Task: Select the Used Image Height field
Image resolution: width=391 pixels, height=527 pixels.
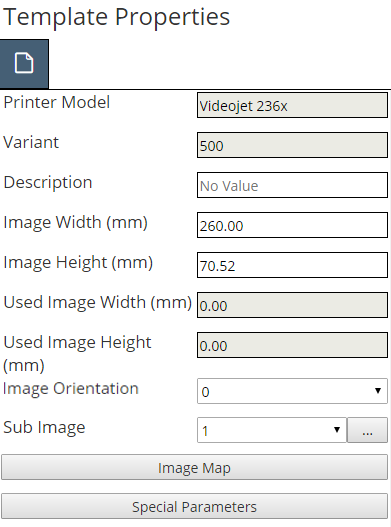Action: pos(292,345)
